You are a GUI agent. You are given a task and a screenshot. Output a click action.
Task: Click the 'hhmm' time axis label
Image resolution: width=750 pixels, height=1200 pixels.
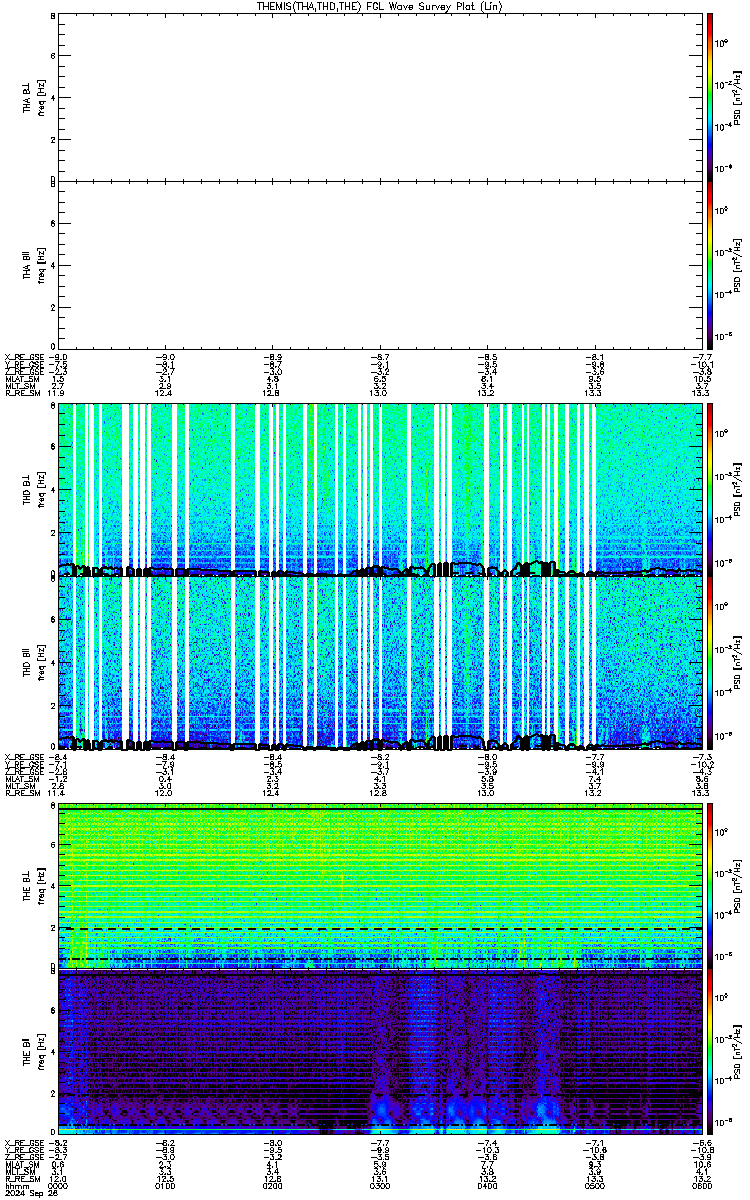pos(15,1187)
